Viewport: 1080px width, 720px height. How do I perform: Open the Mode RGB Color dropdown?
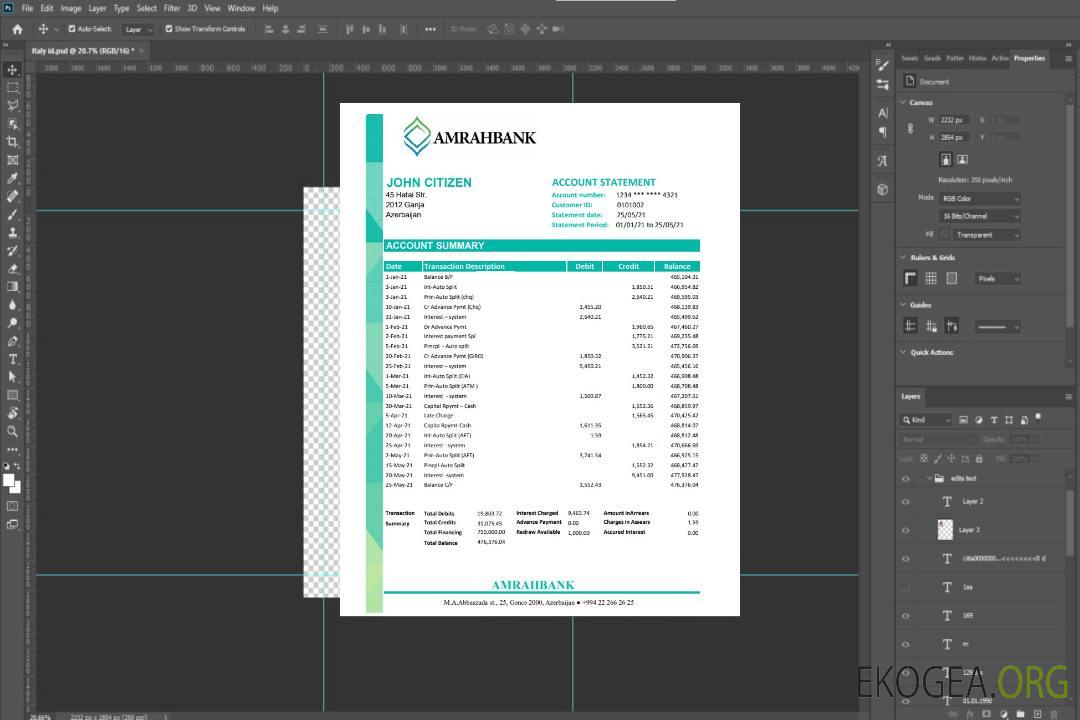(979, 198)
